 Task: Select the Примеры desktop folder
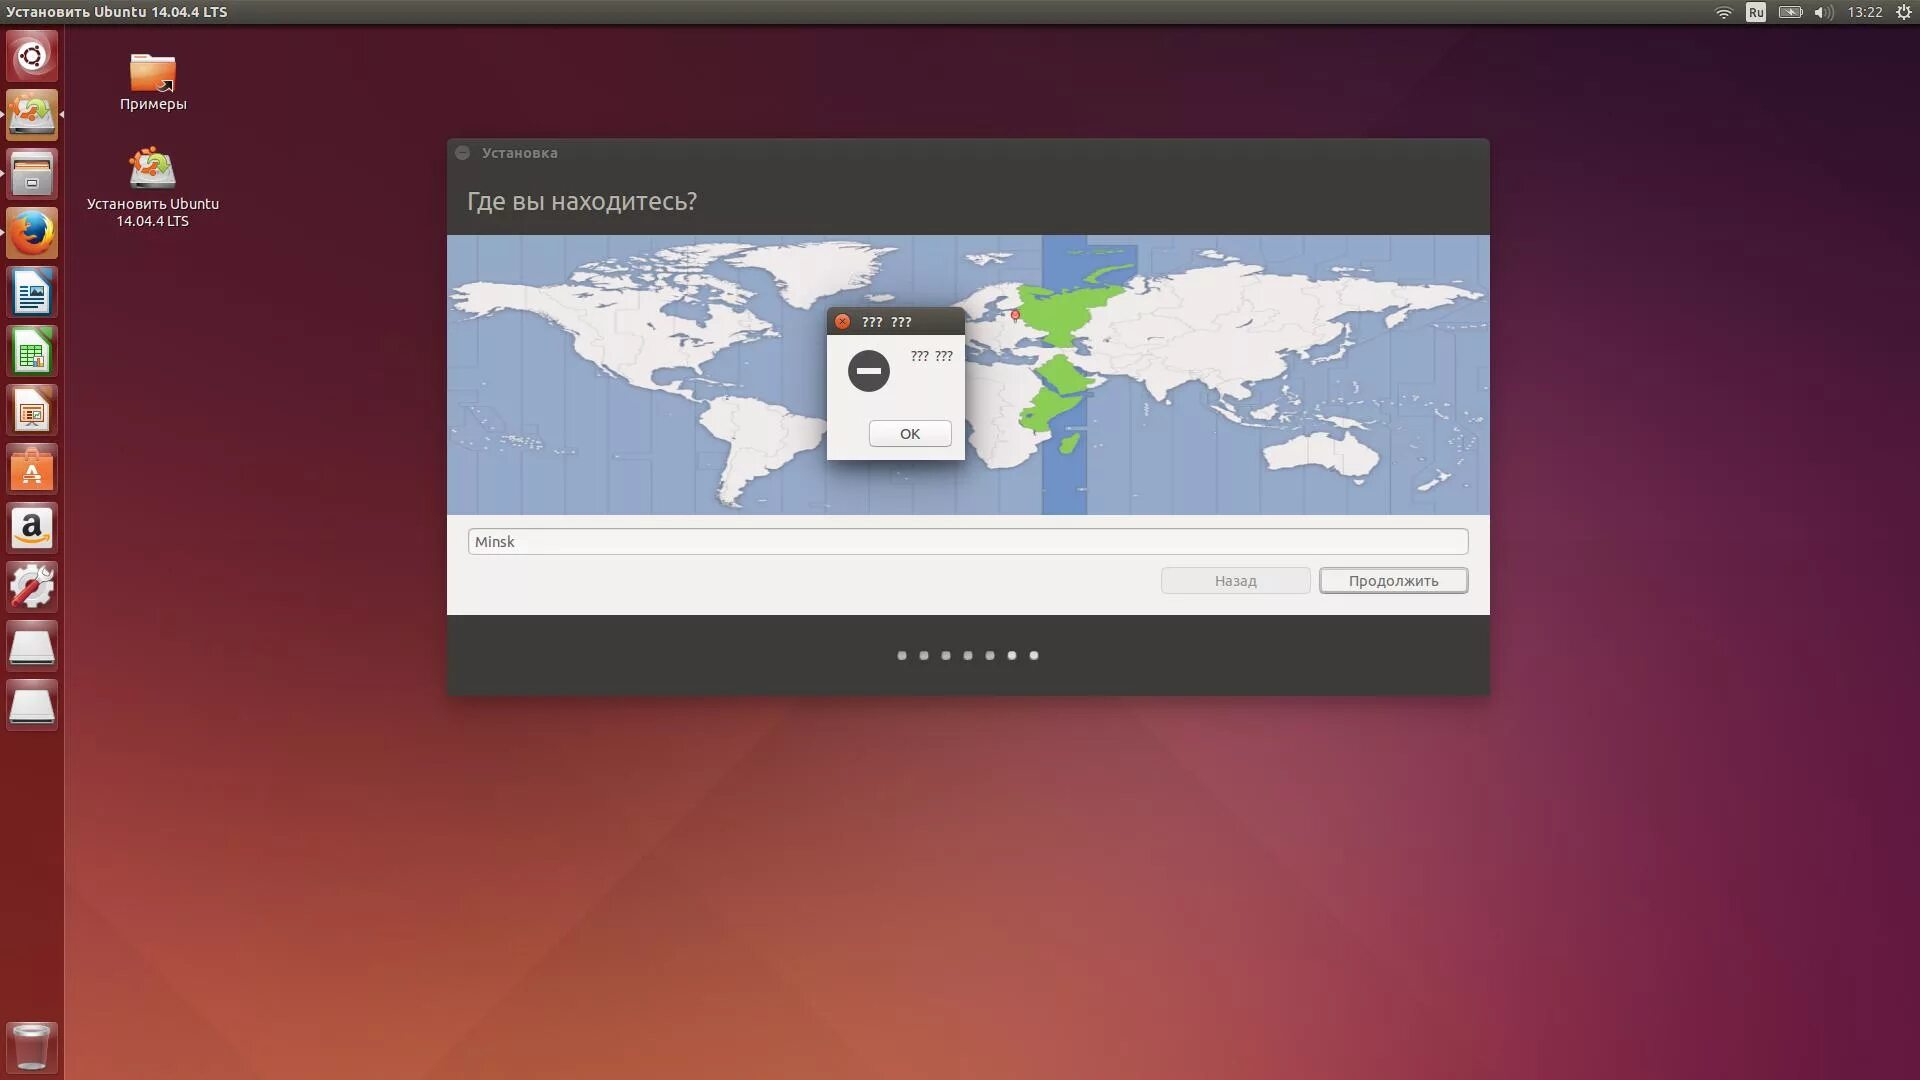152,75
